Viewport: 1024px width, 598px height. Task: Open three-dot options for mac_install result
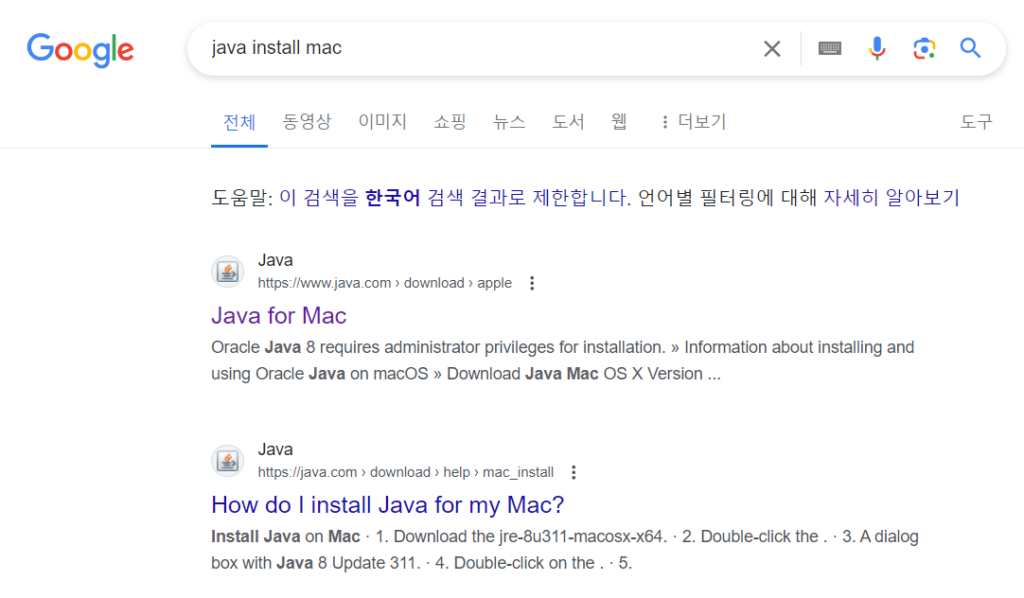click(573, 473)
